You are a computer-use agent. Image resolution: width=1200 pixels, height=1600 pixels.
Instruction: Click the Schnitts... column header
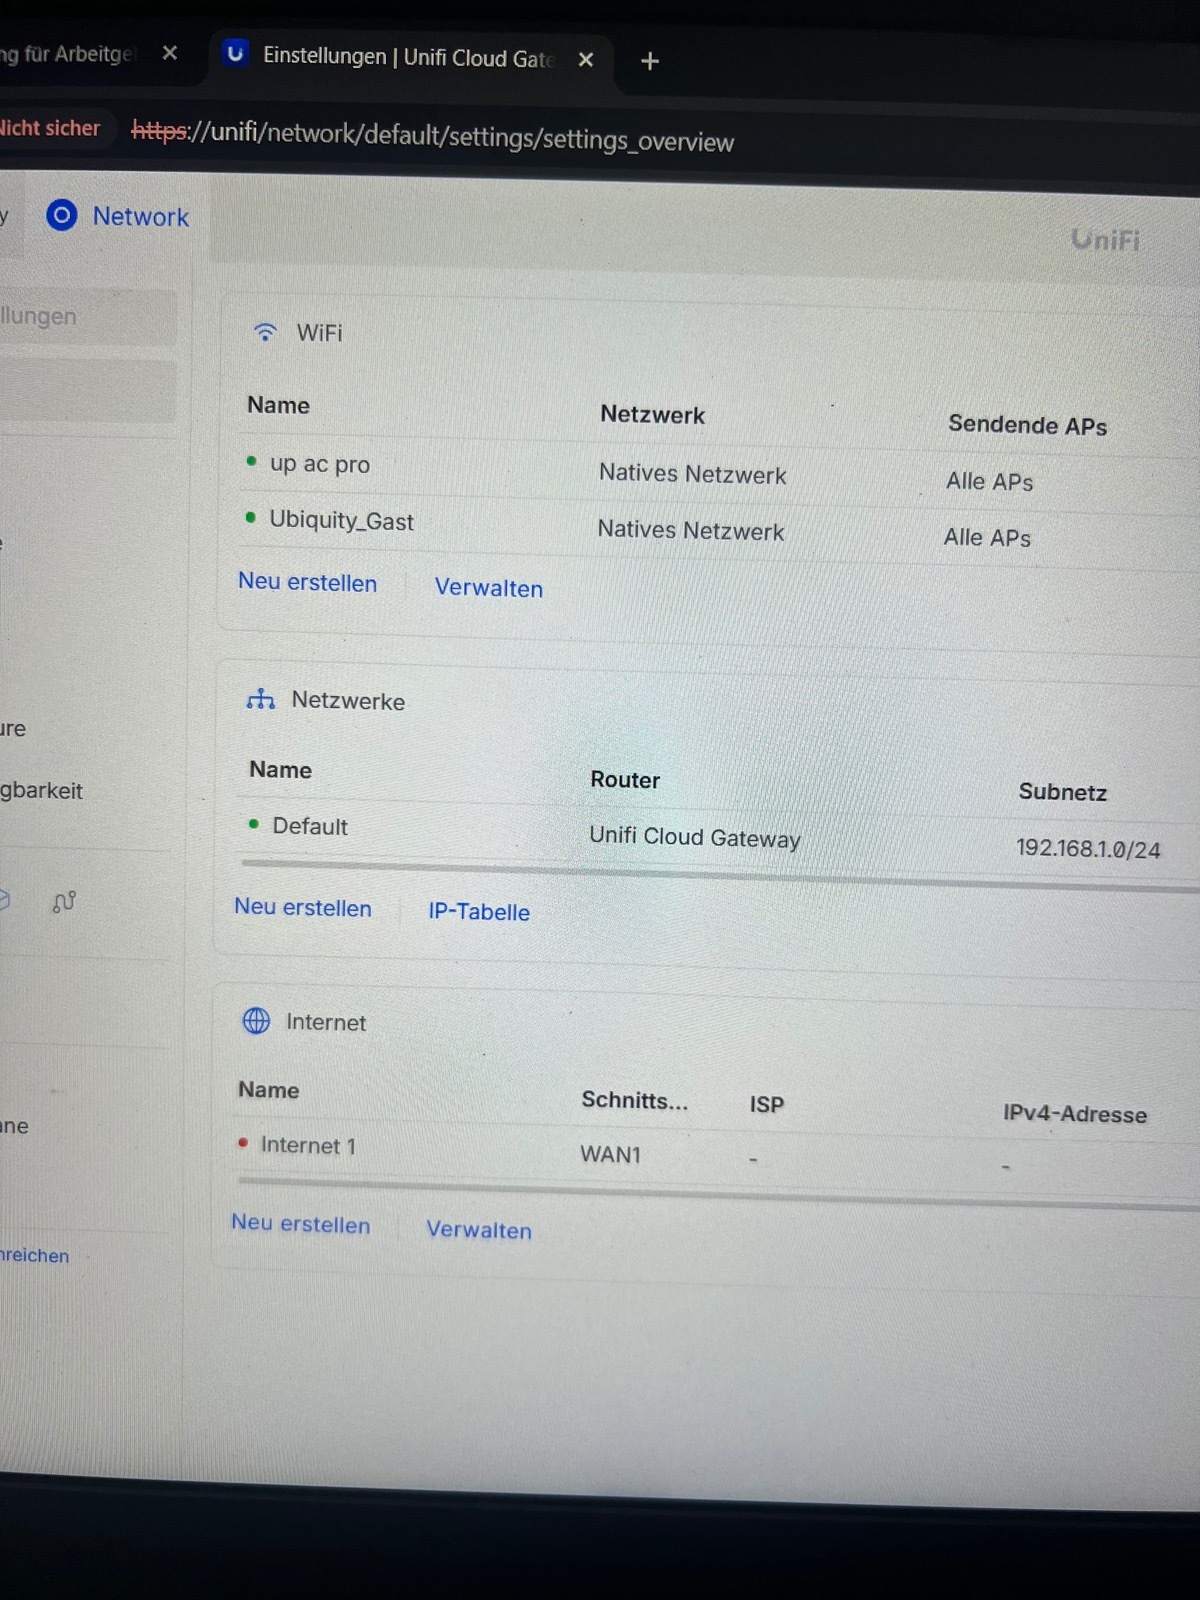[x=634, y=1100]
